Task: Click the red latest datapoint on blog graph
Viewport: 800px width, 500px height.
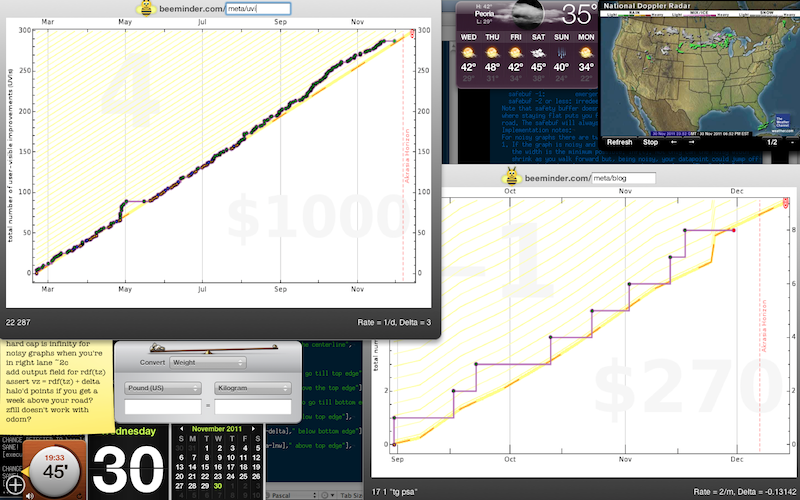Action: point(734,231)
